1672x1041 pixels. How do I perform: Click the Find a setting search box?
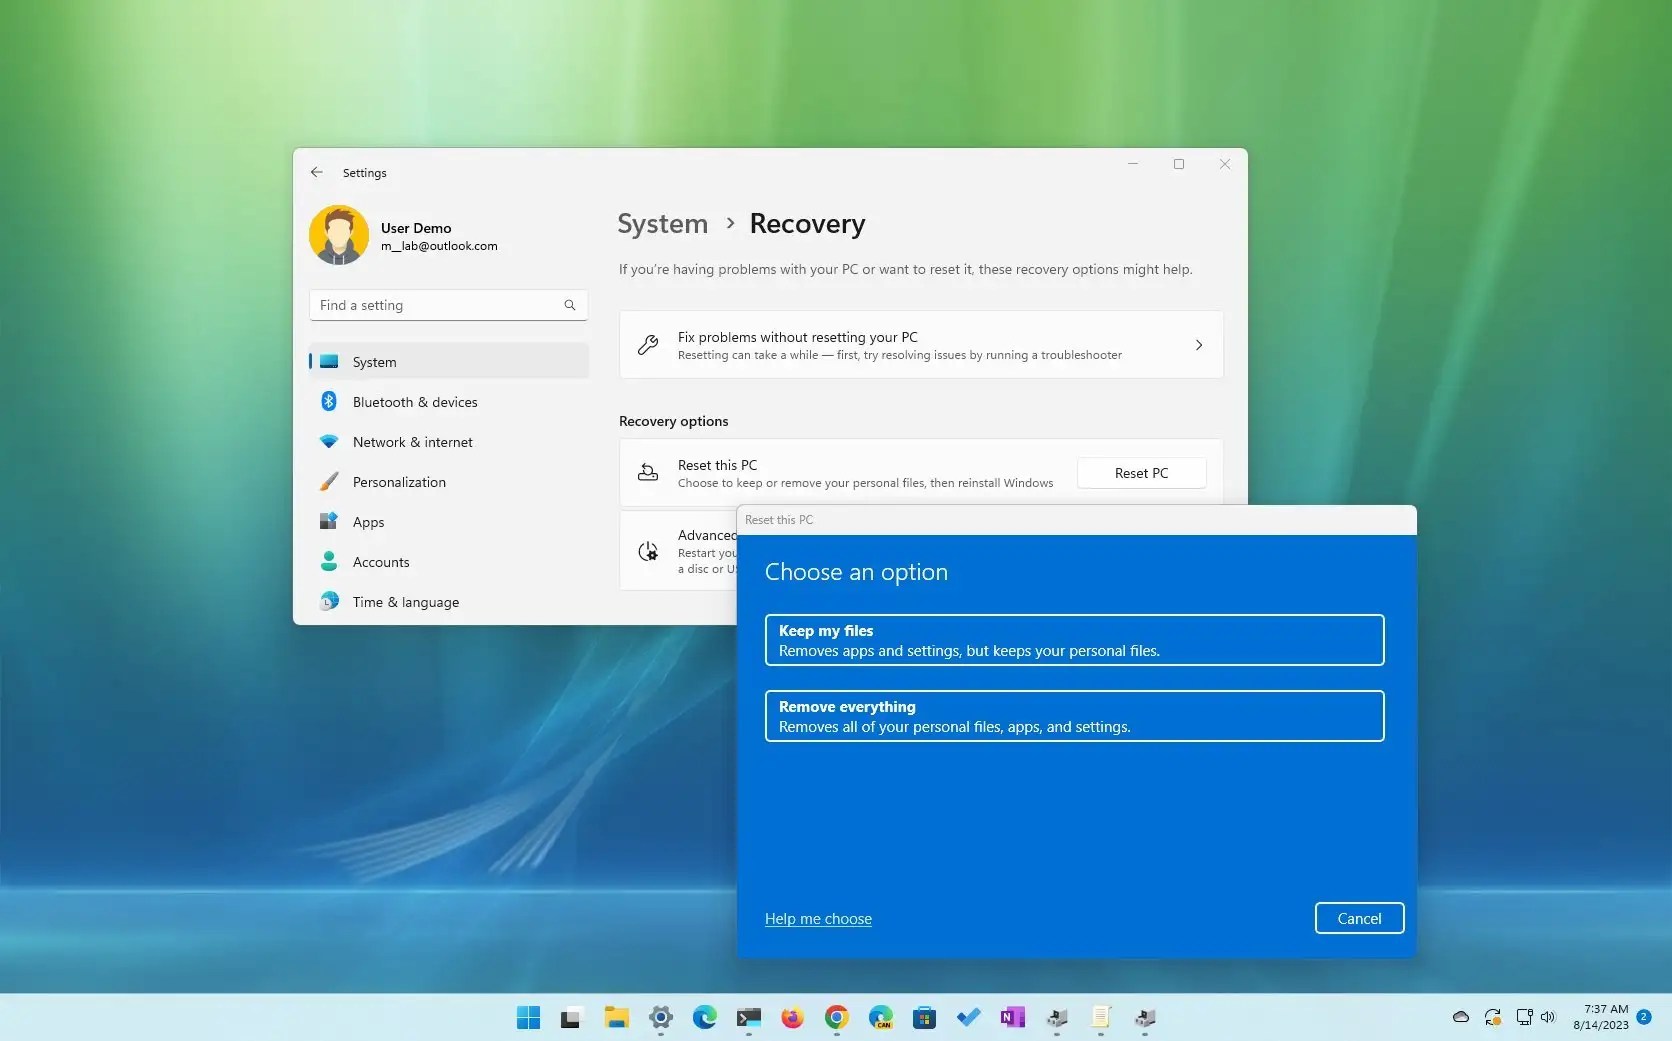[x=447, y=305]
